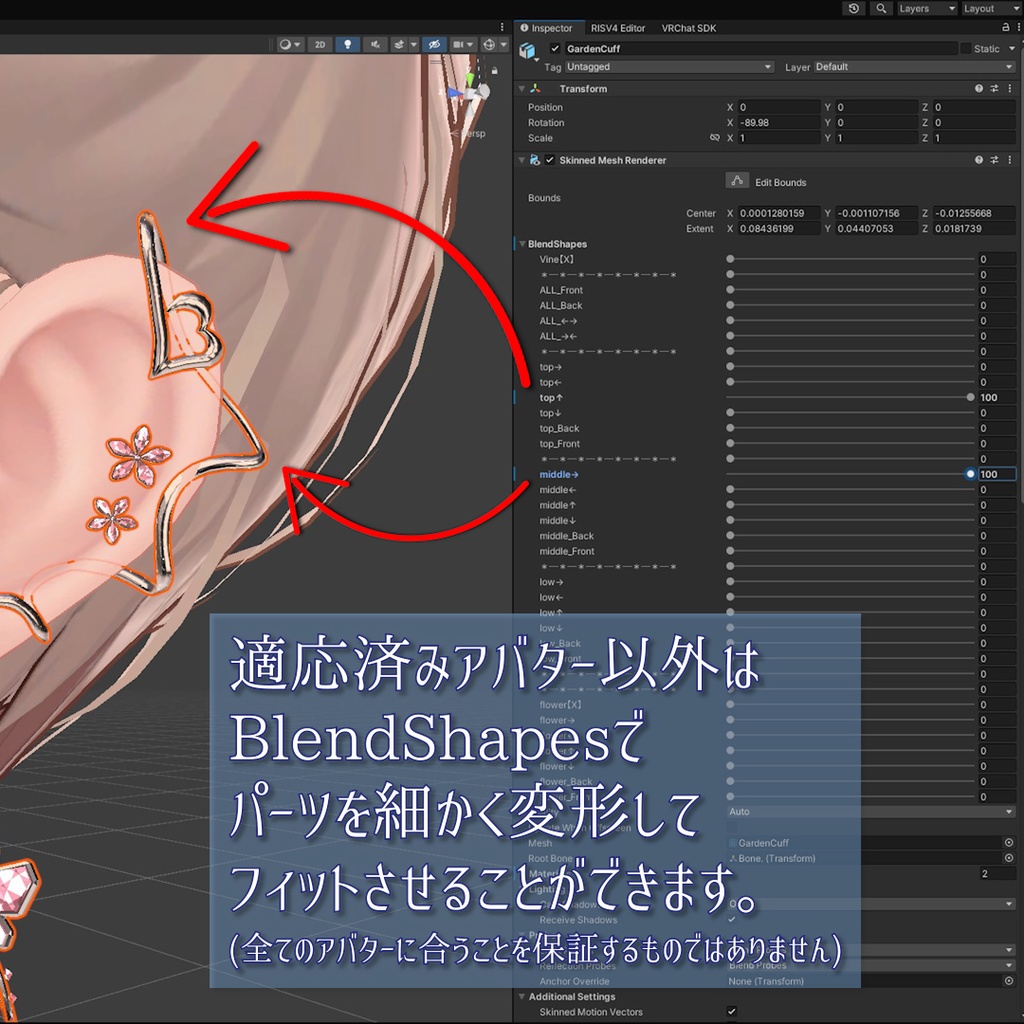Open the search icon near Layers

point(880,8)
